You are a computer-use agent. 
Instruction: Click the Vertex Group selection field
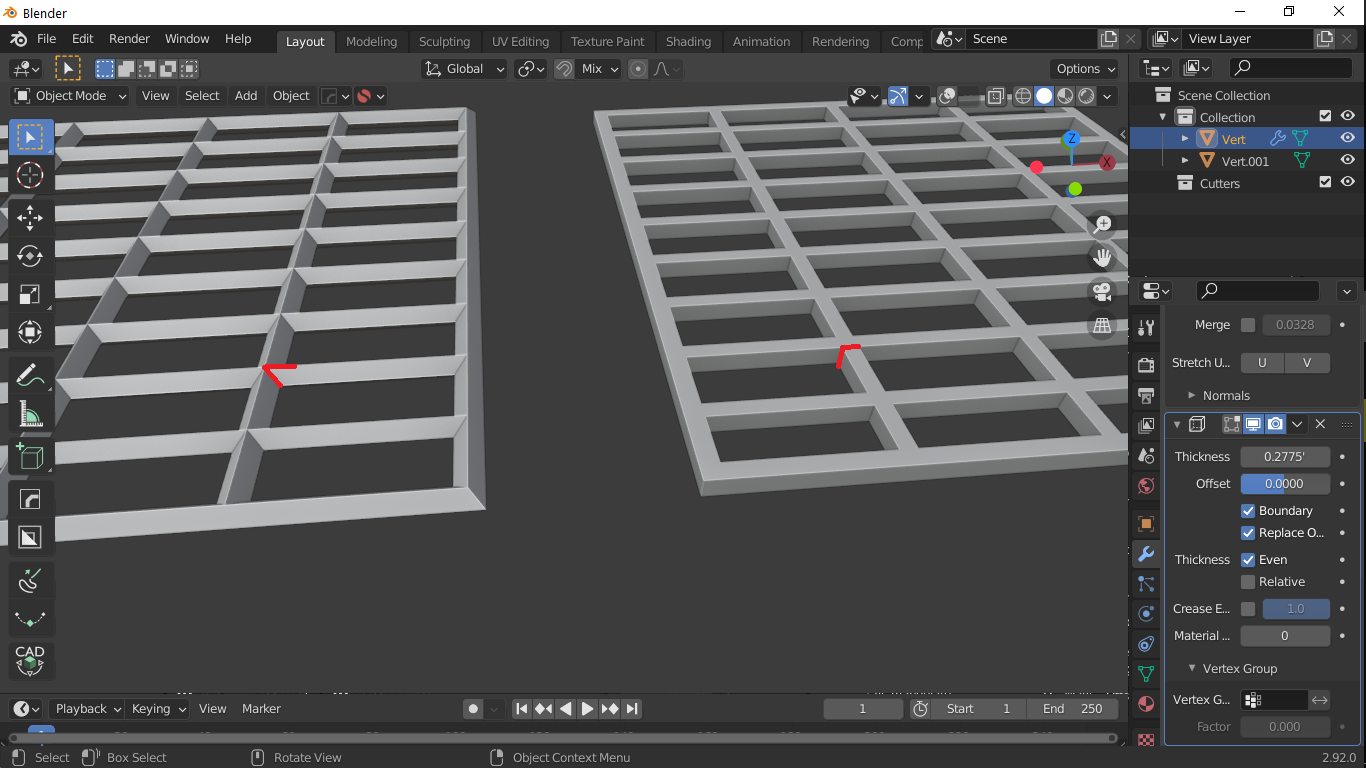(1274, 700)
